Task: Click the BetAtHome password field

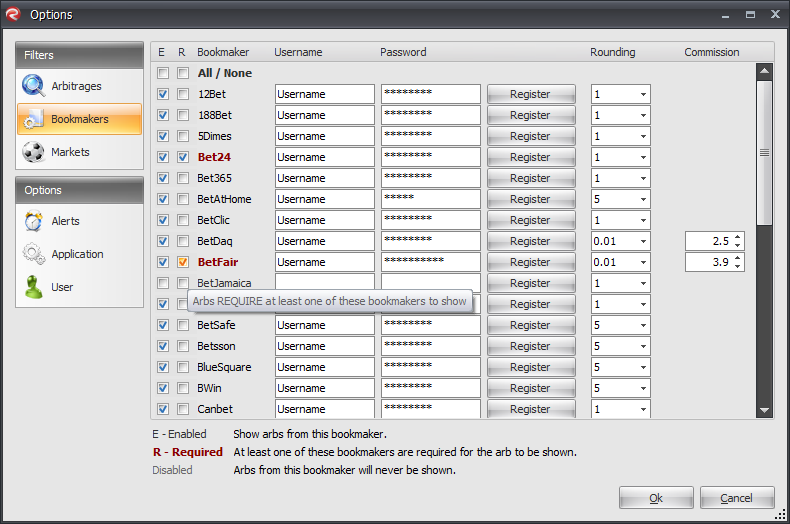Action: point(431,199)
